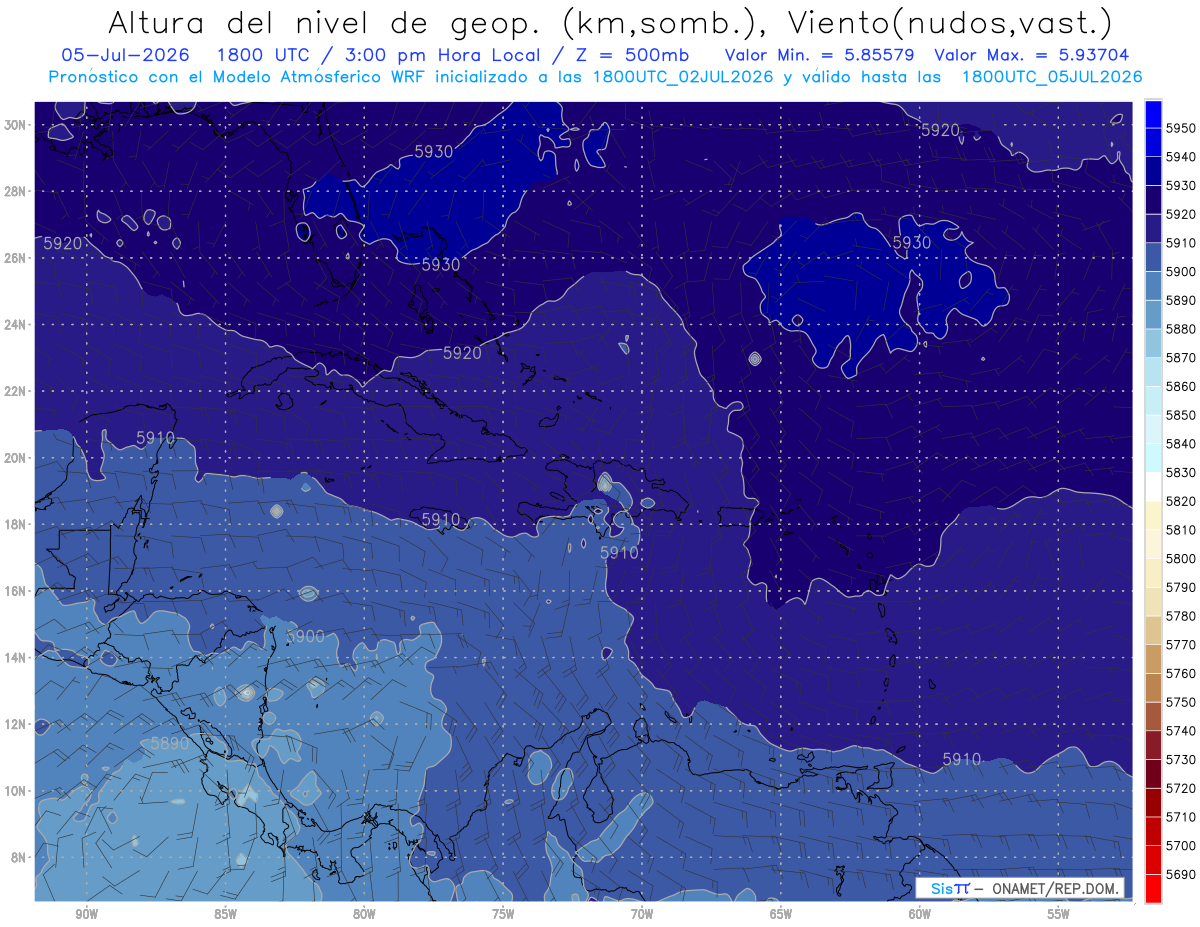Click the 60W longitude axis label
1200x927 pixels.
(920, 914)
